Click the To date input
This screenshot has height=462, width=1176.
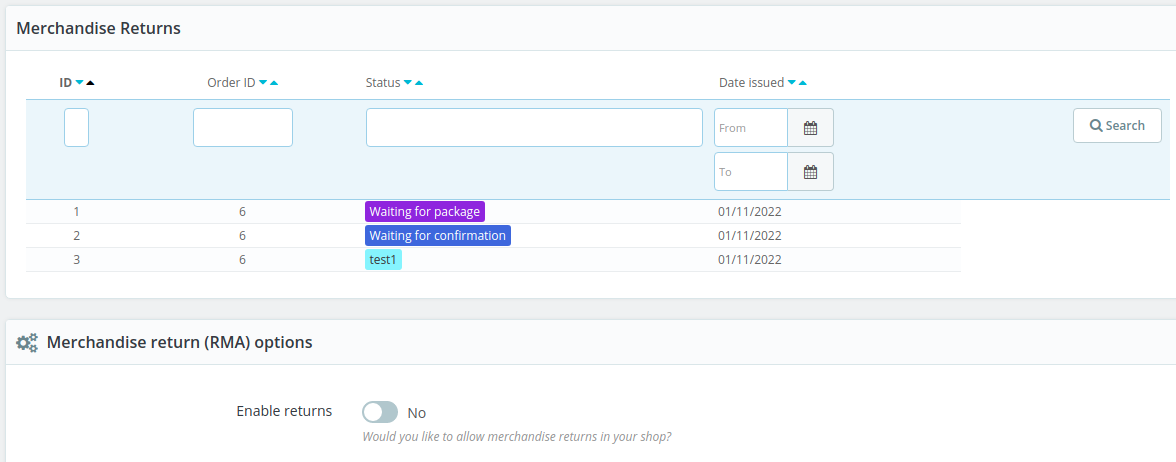point(751,172)
